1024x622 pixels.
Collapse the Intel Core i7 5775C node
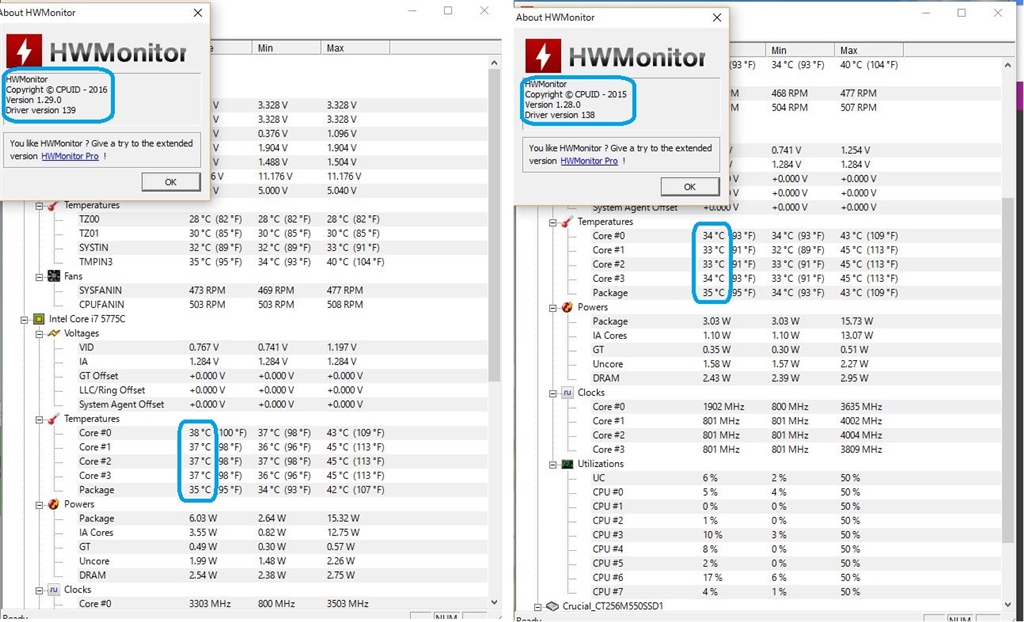tap(24, 319)
